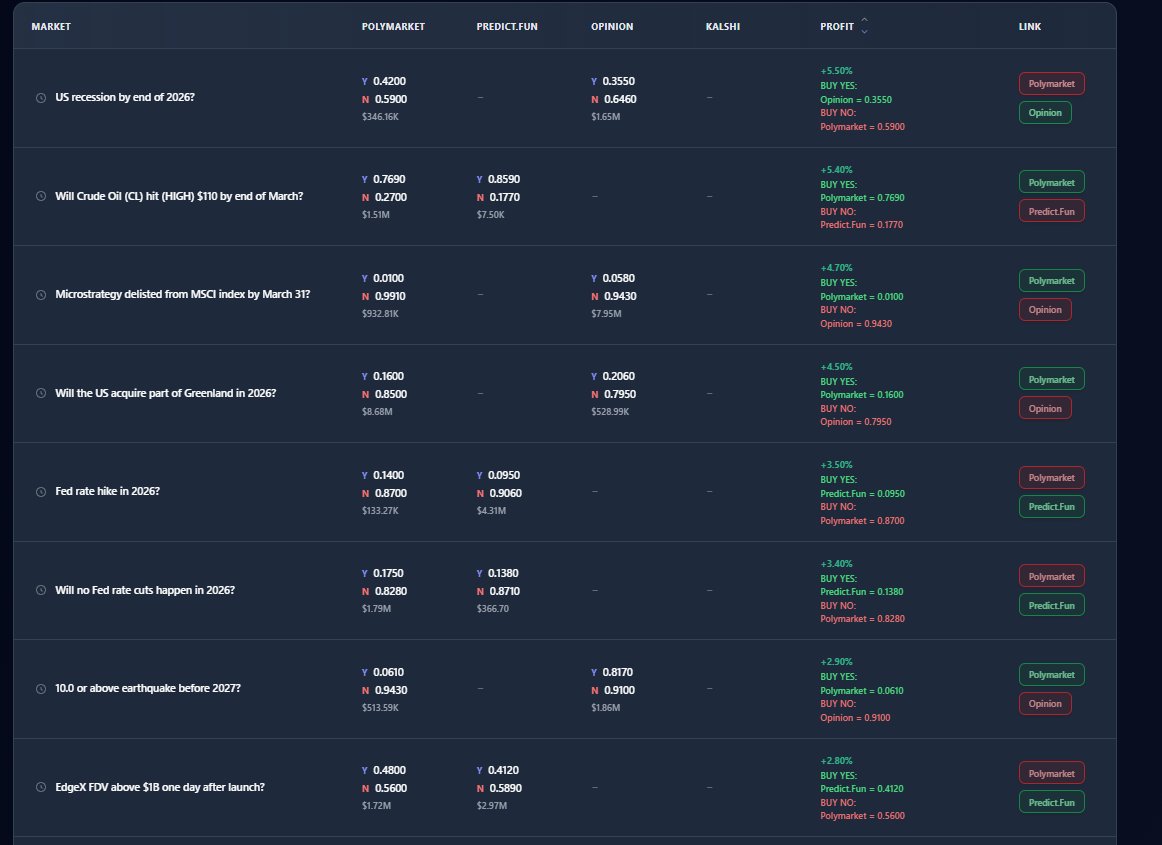
Task: Click the PREDICT.FUN column header
Action: pos(507,27)
